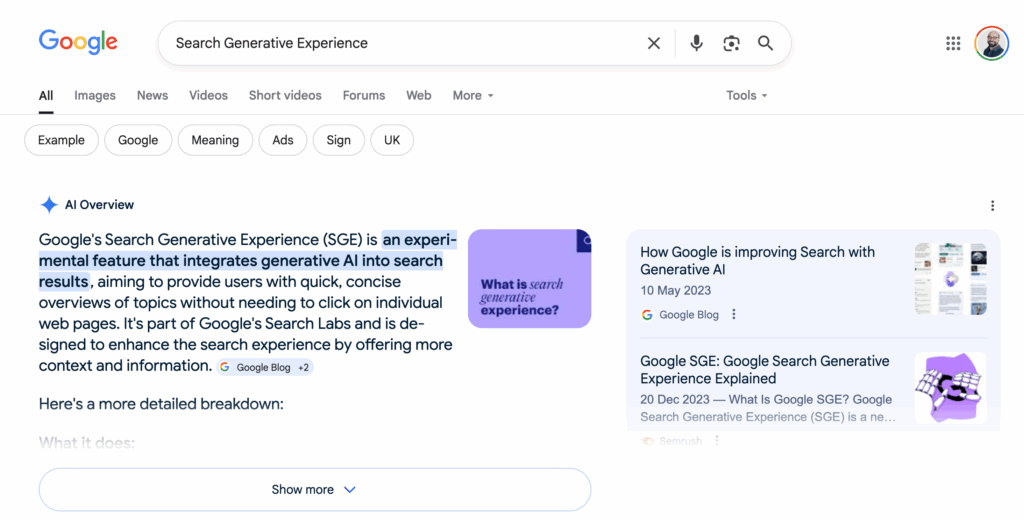Expand AI Overview with Show more

click(315, 489)
